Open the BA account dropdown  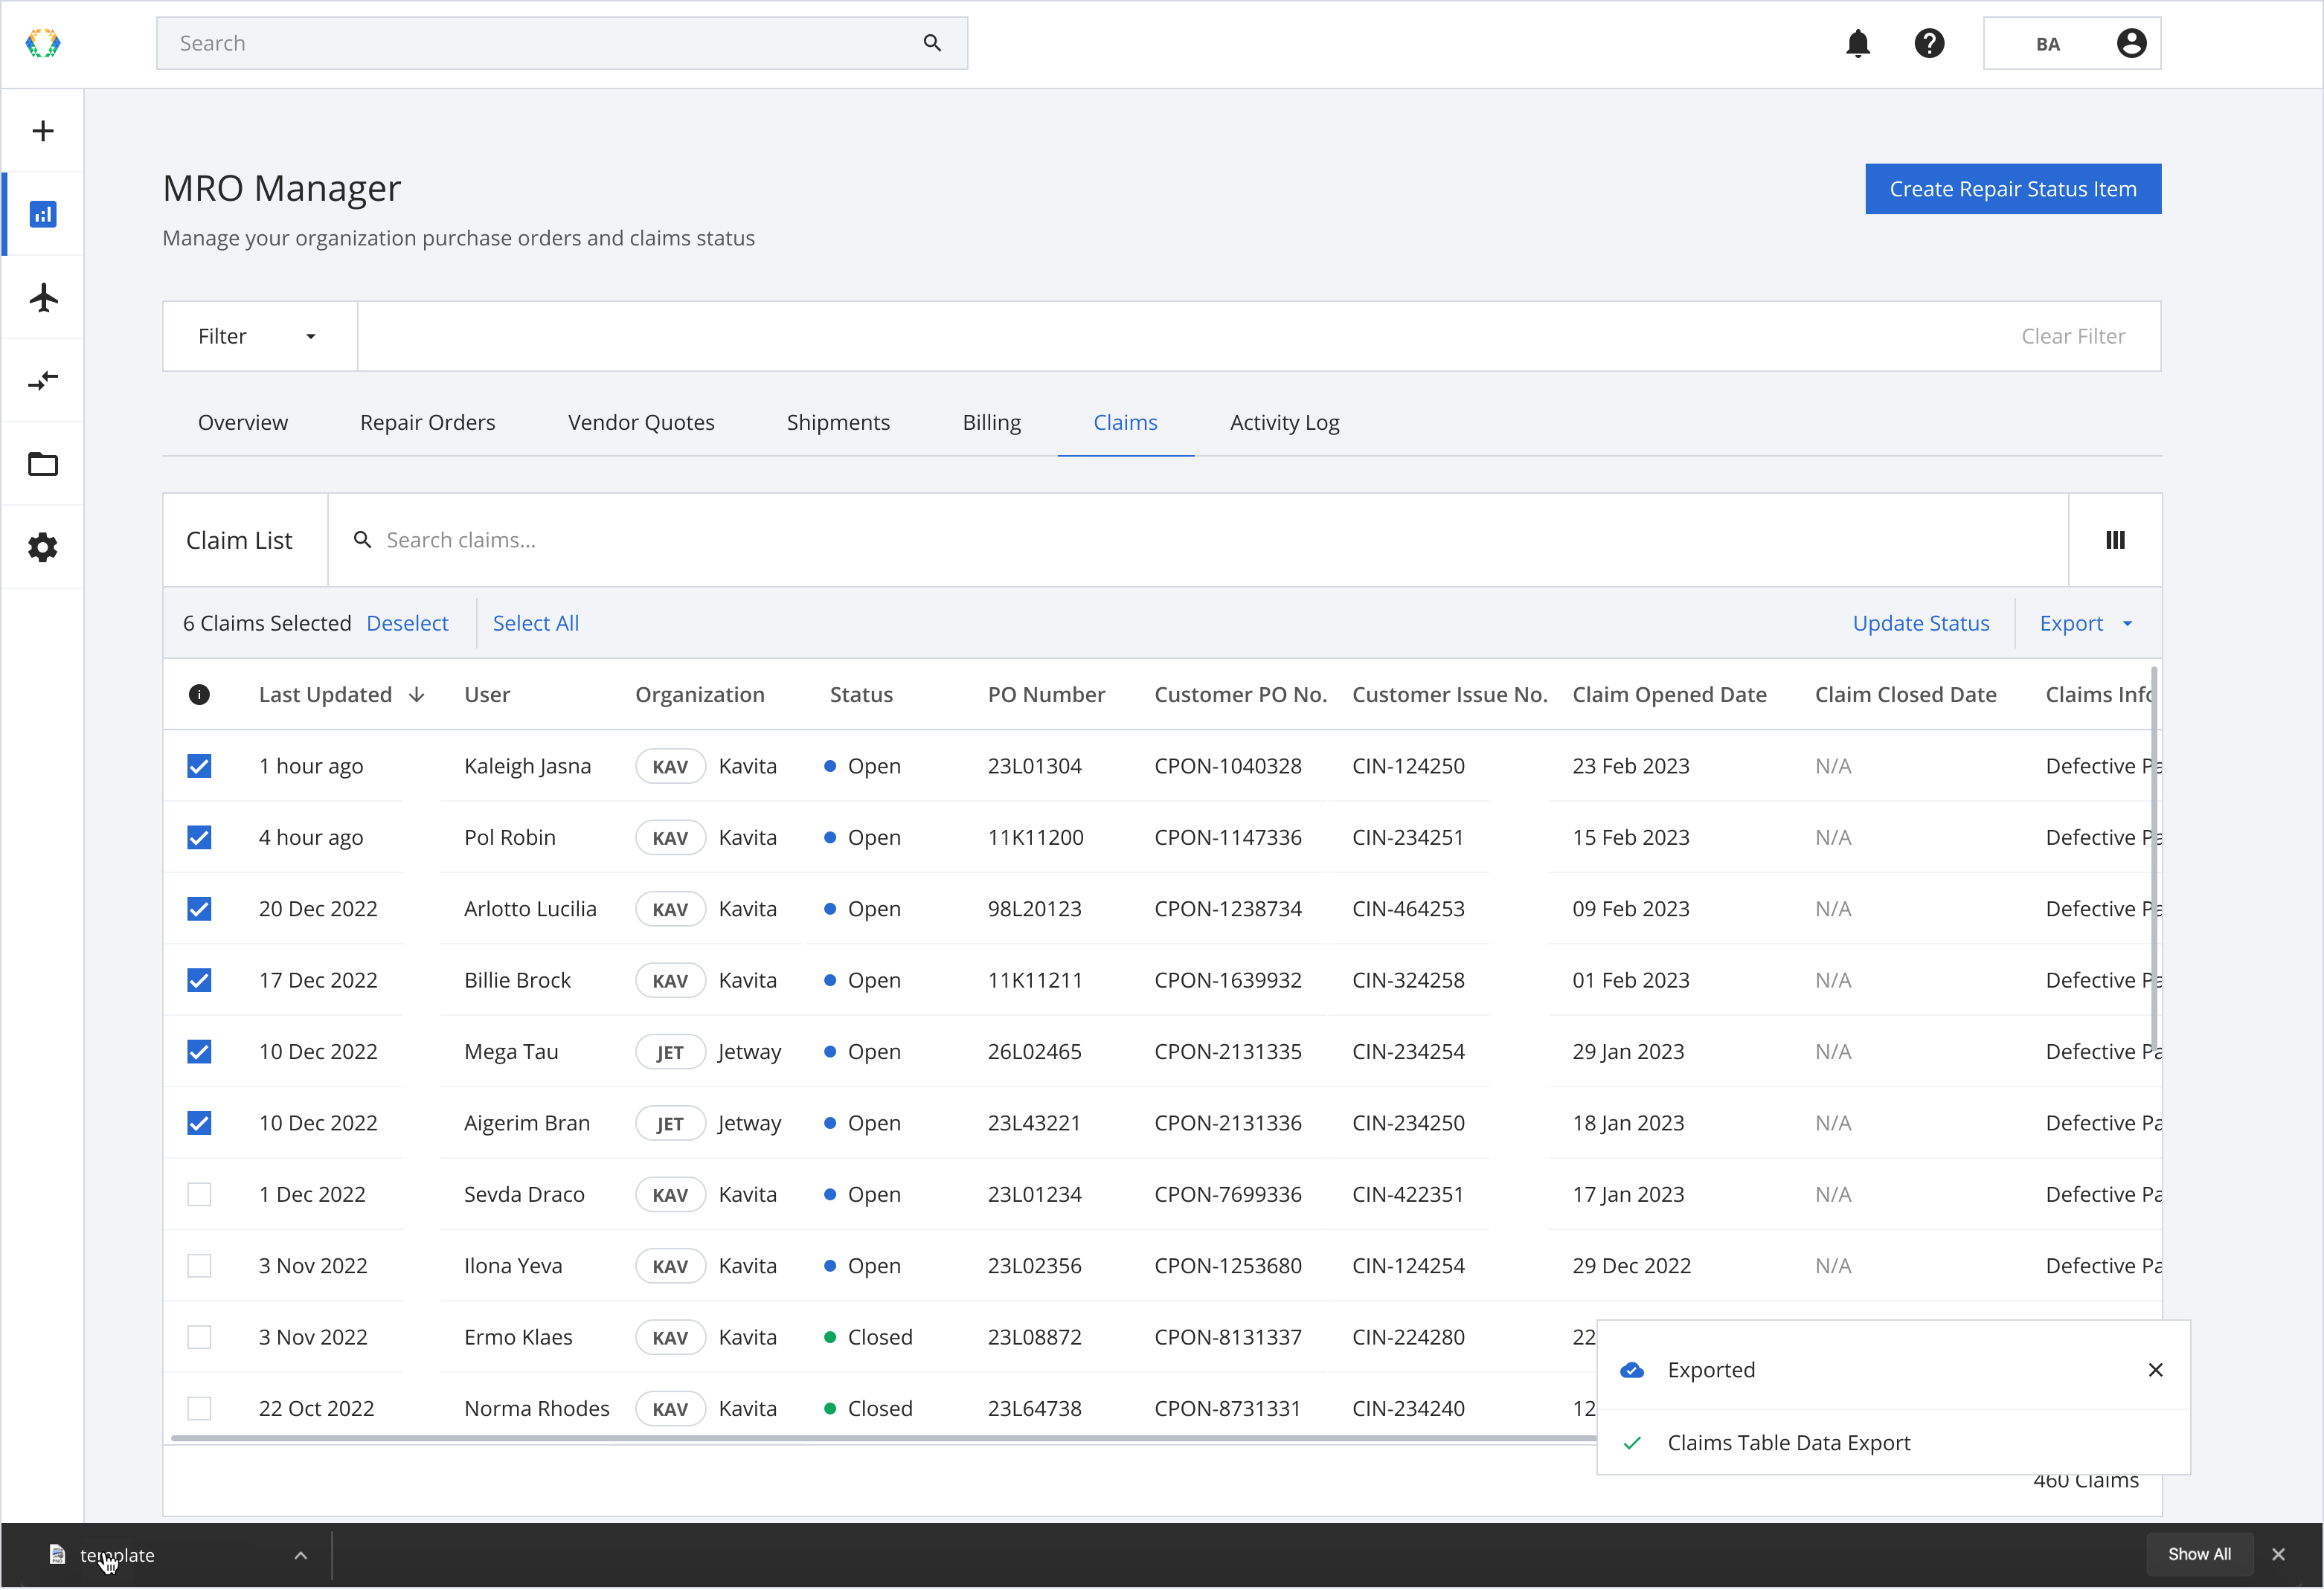click(x=2071, y=43)
